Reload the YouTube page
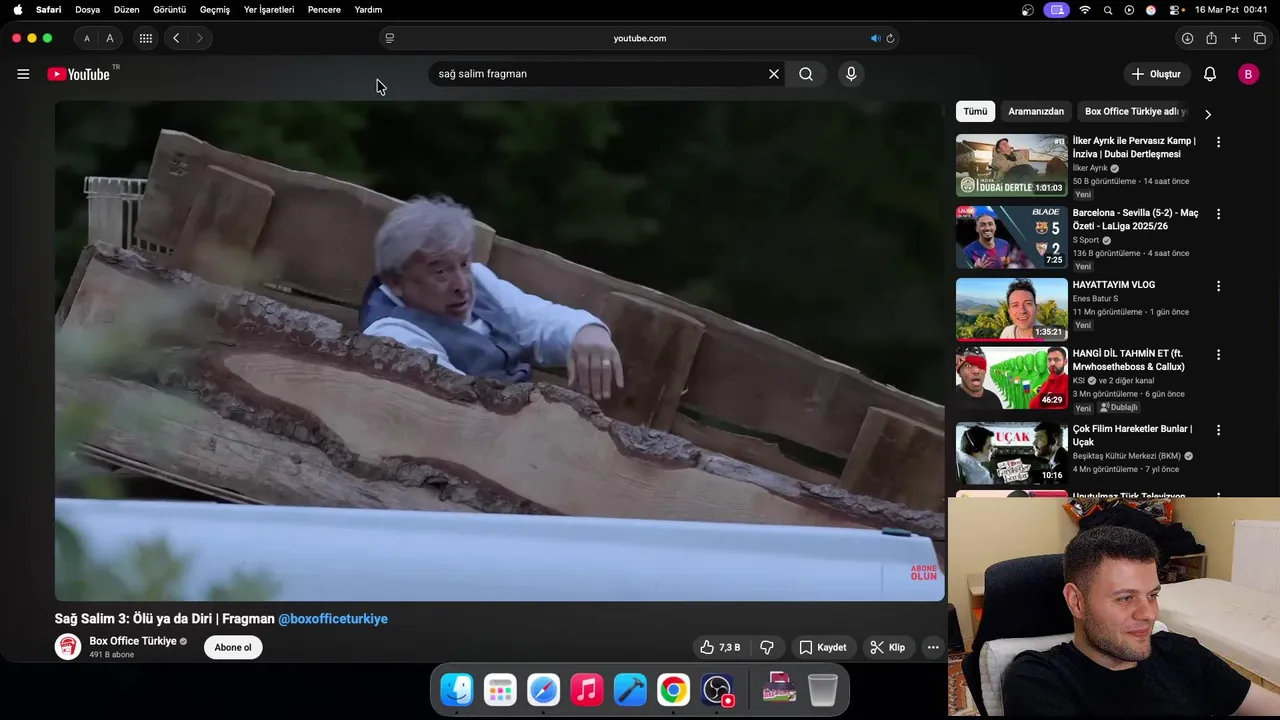Image resolution: width=1280 pixels, height=720 pixels. coord(890,38)
